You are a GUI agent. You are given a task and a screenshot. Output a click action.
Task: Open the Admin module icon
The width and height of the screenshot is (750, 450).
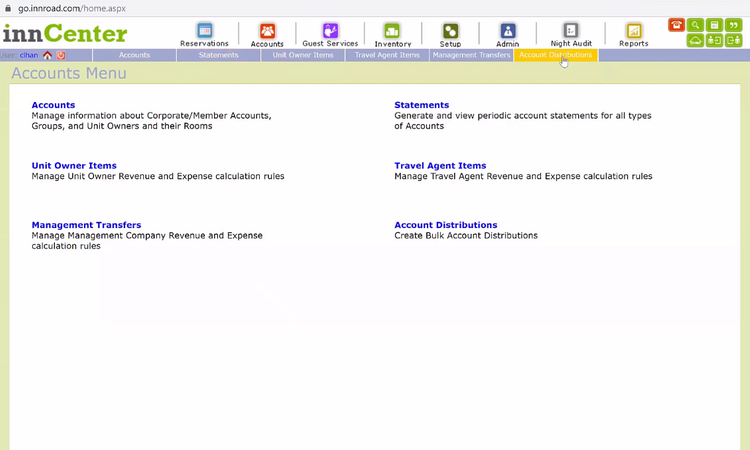click(508, 31)
